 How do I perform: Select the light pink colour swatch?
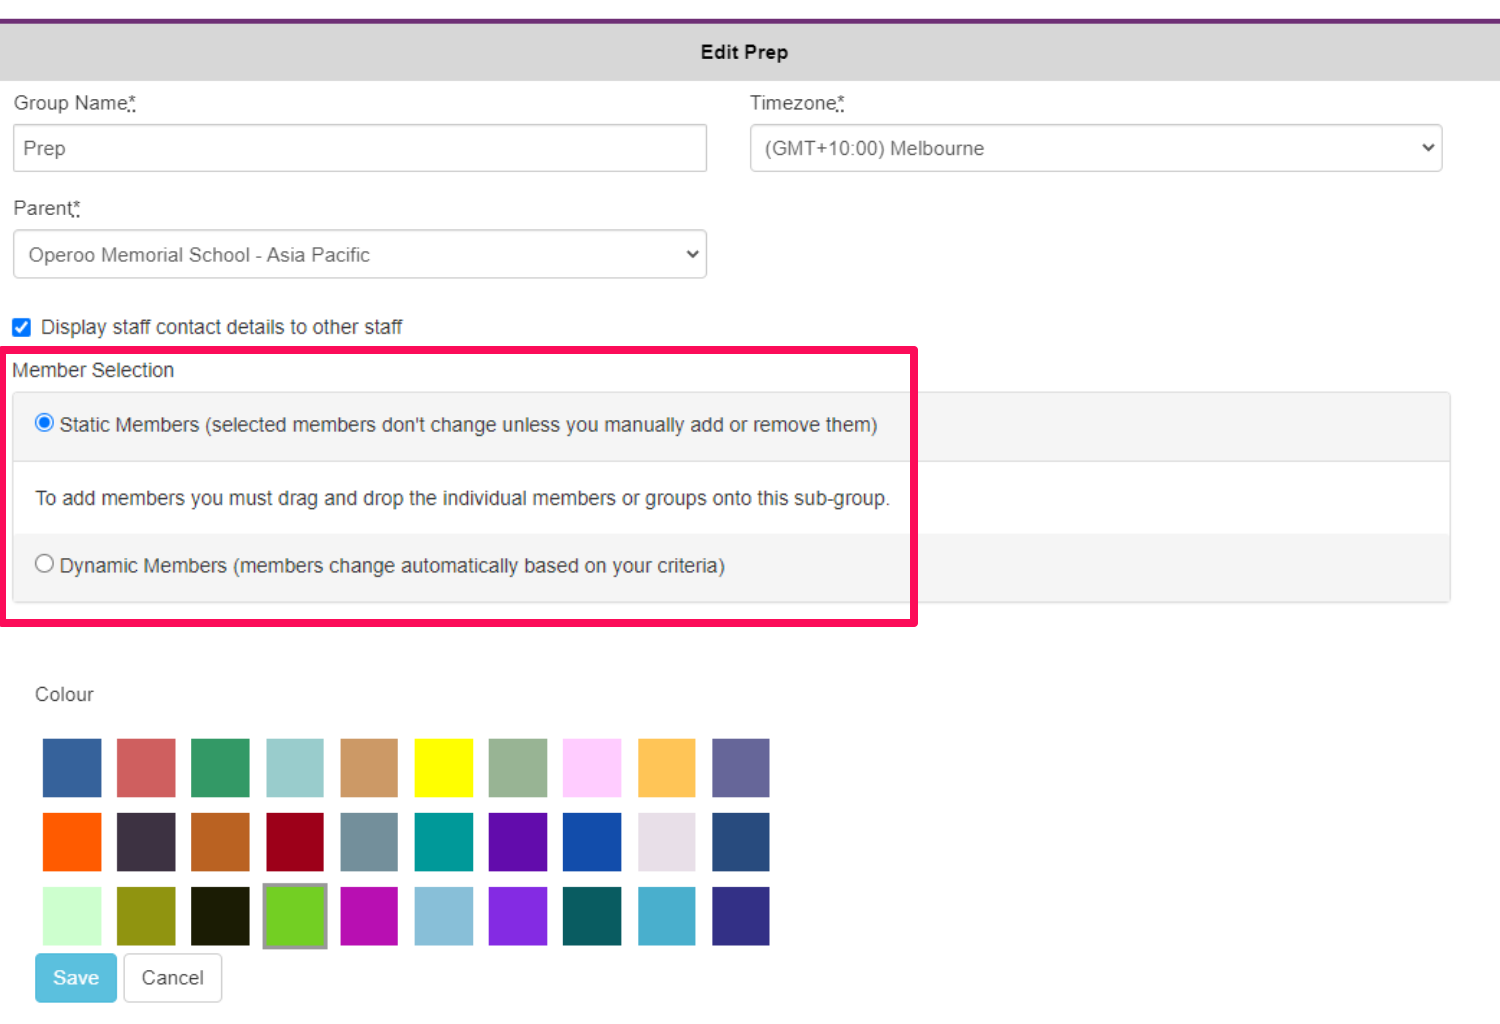pyautogui.click(x=592, y=768)
